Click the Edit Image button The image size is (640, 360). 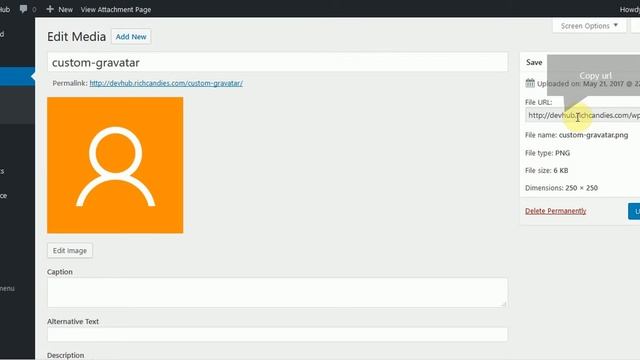tap(70, 251)
